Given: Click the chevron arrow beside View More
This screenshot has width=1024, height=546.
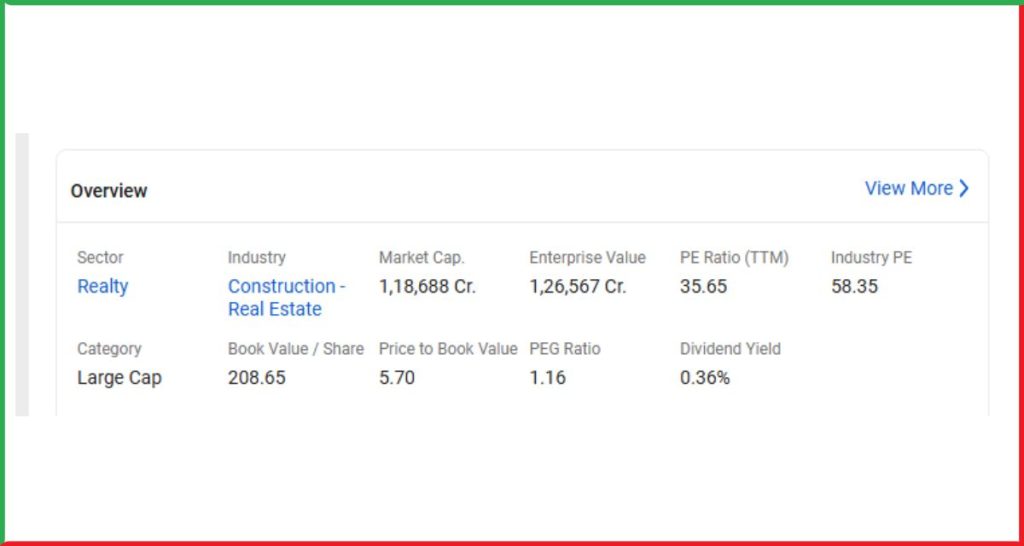Looking at the screenshot, I should pyautogui.click(x=964, y=189).
